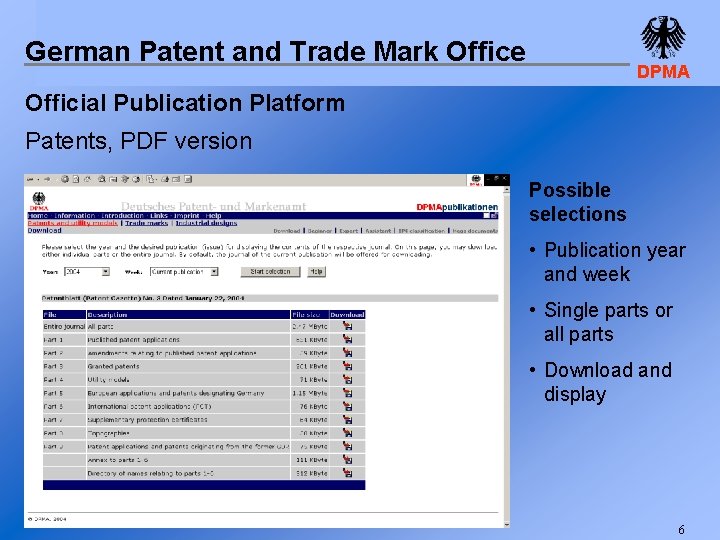This screenshot has width=720, height=540.
Task: Download amendments to published applications file
Action: [347, 353]
